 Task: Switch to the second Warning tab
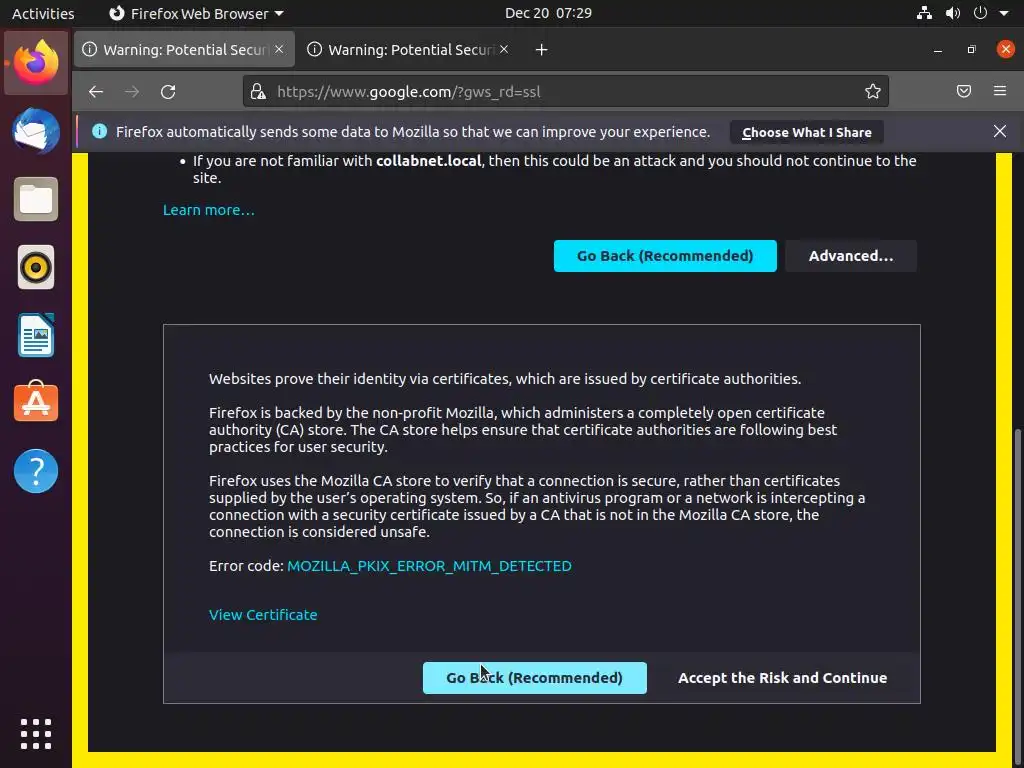(409, 50)
